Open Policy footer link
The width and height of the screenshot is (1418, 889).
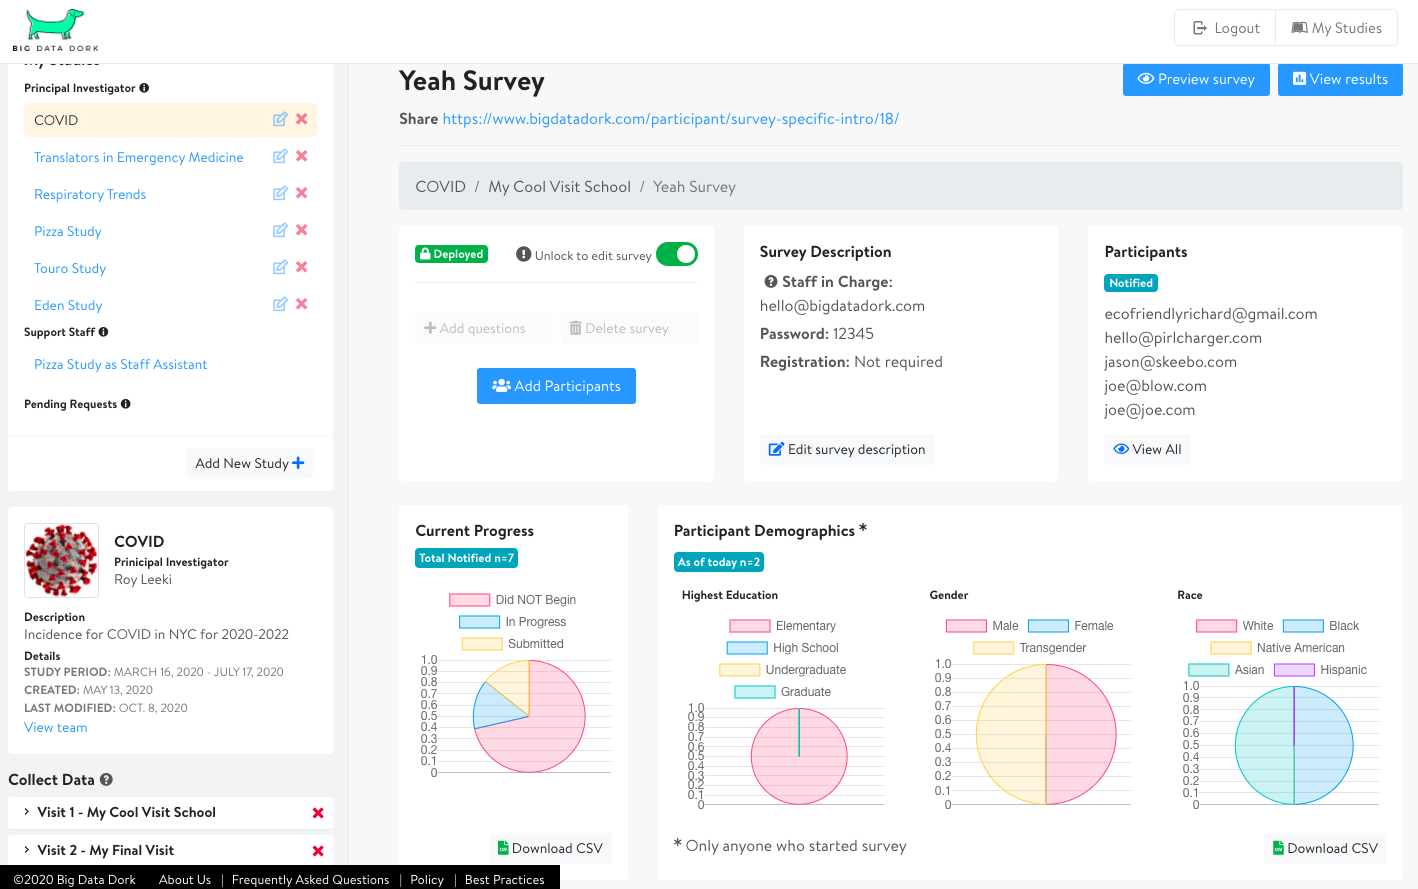tap(427, 880)
